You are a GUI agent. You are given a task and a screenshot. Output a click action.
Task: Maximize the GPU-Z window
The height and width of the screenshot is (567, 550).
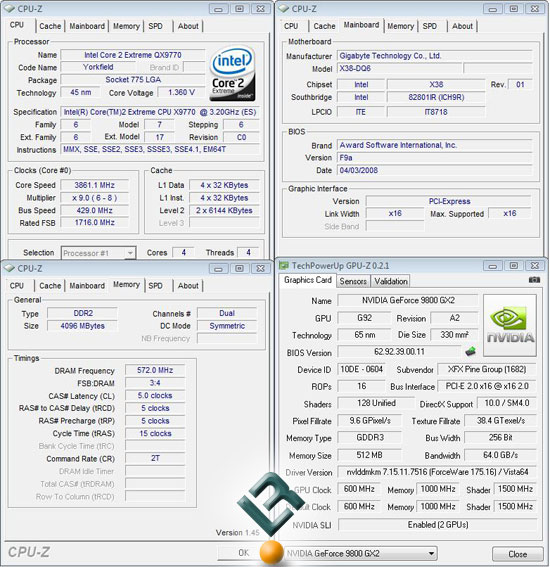pos(513,266)
